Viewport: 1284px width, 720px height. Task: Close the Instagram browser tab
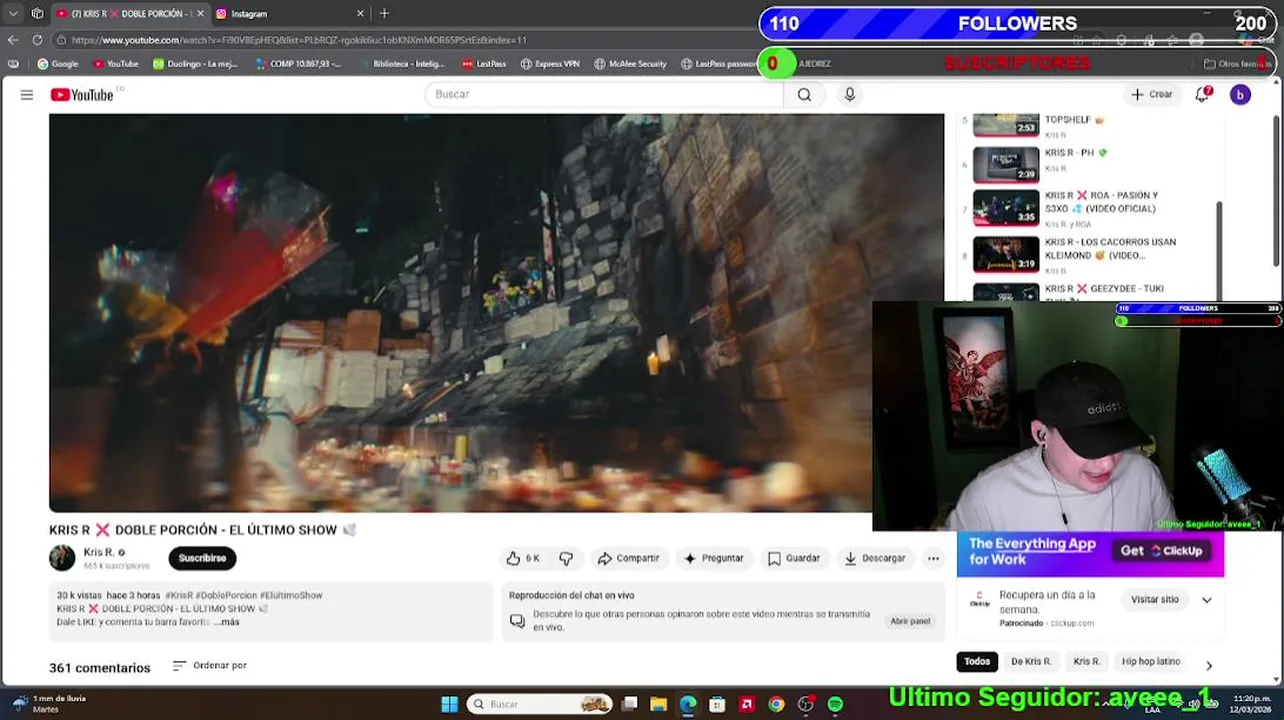pyautogui.click(x=360, y=14)
